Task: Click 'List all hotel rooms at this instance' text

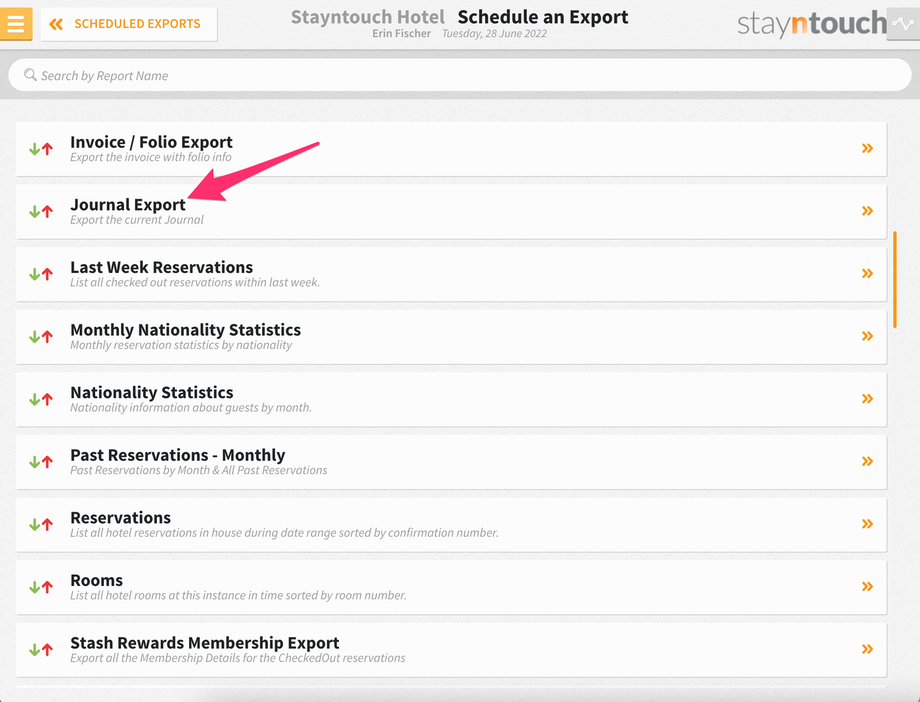Action: click(238, 596)
